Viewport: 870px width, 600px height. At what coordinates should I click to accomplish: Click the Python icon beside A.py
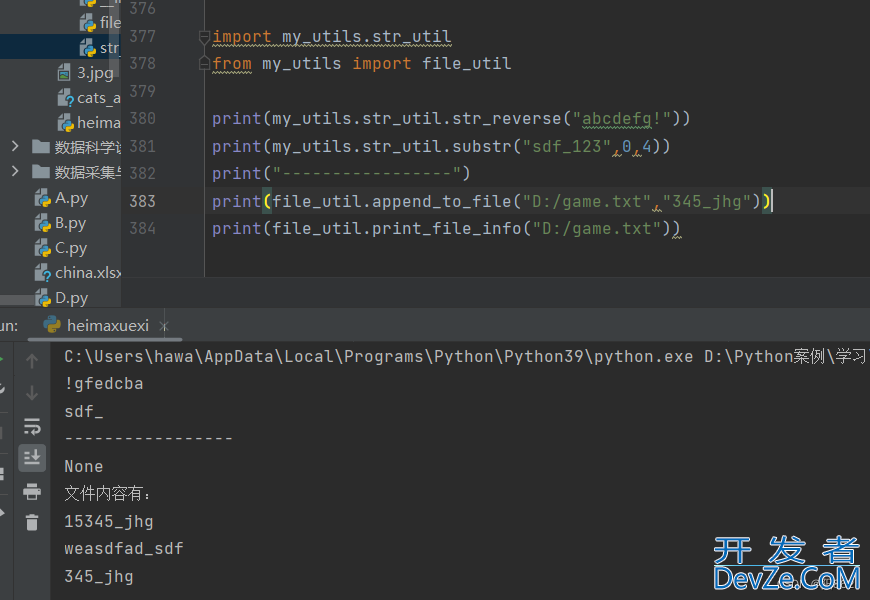click(43, 198)
